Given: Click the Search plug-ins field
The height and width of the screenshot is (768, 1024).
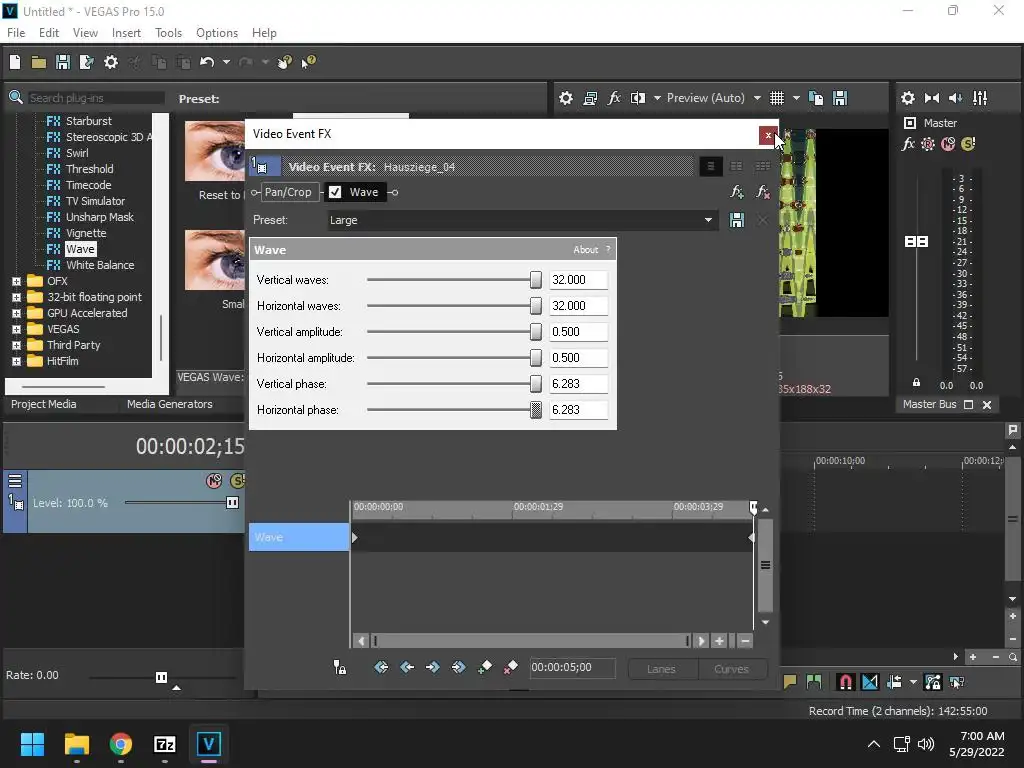Looking at the screenshot, I should click(x=96, y=98).
